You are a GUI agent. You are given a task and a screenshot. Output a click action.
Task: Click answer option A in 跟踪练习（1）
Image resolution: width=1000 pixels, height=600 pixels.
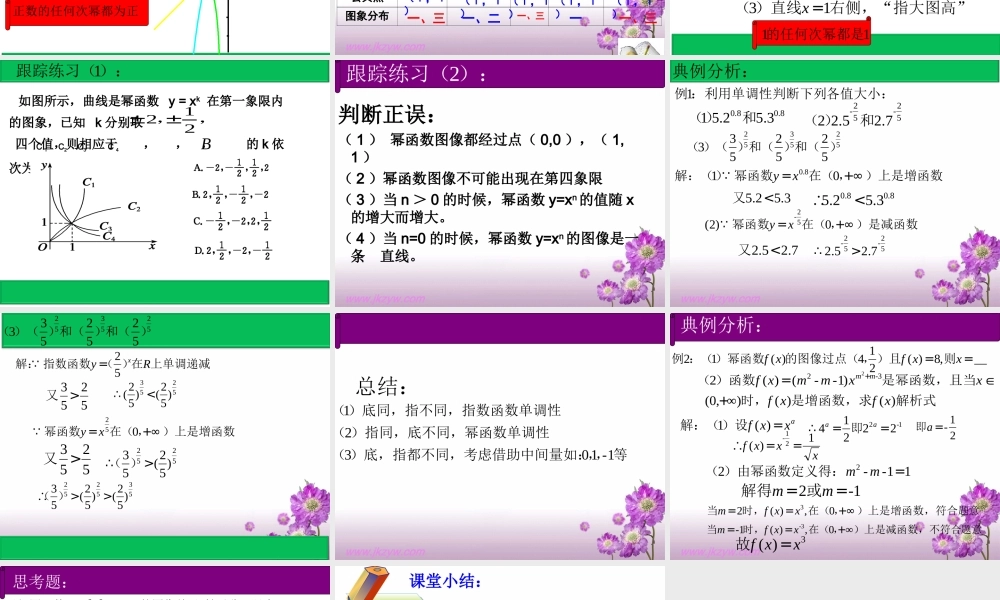(231, 168)
